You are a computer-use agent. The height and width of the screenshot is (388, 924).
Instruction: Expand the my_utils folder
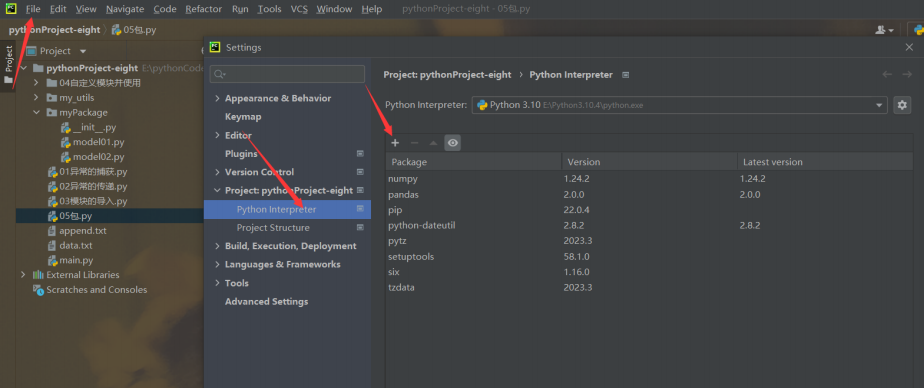coord(36,98)
